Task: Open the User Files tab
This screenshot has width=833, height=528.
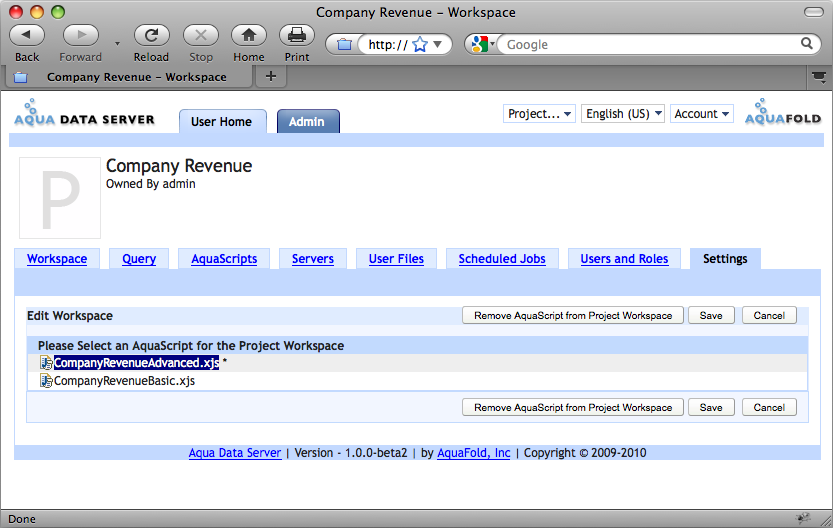Action: pyautogui.click(x=396, y=259)
